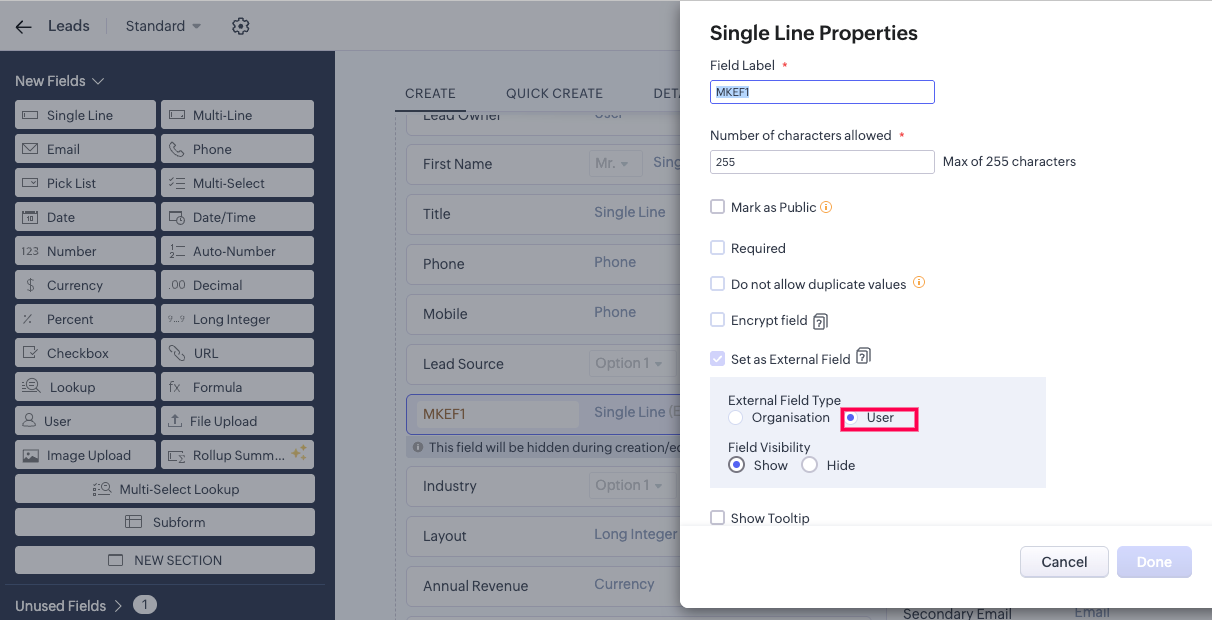Screen dimensions: 1212x620
Task: Switch to the Create tab
Action: [430, 93]
